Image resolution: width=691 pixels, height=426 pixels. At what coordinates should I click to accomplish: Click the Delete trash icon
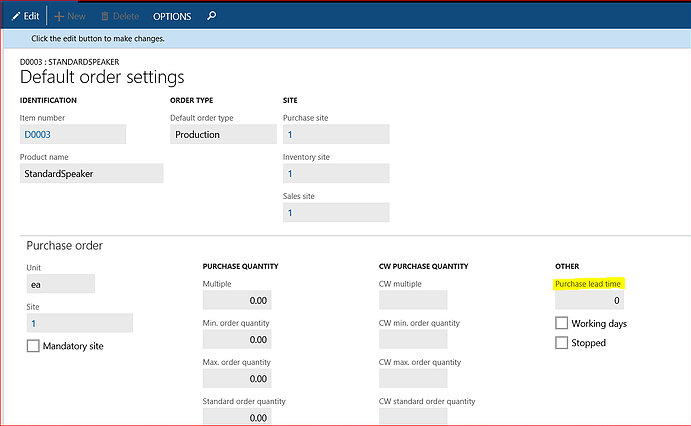104,16
